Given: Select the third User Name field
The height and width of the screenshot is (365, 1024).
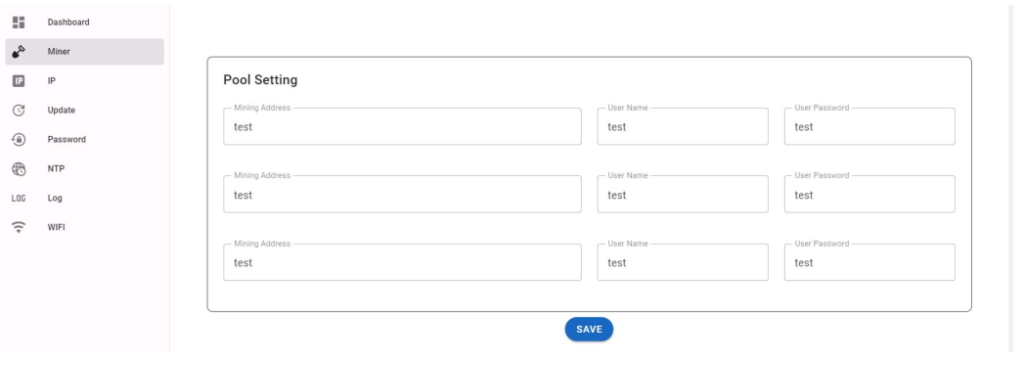Looking at the screenshot, I should pos(682,262).
